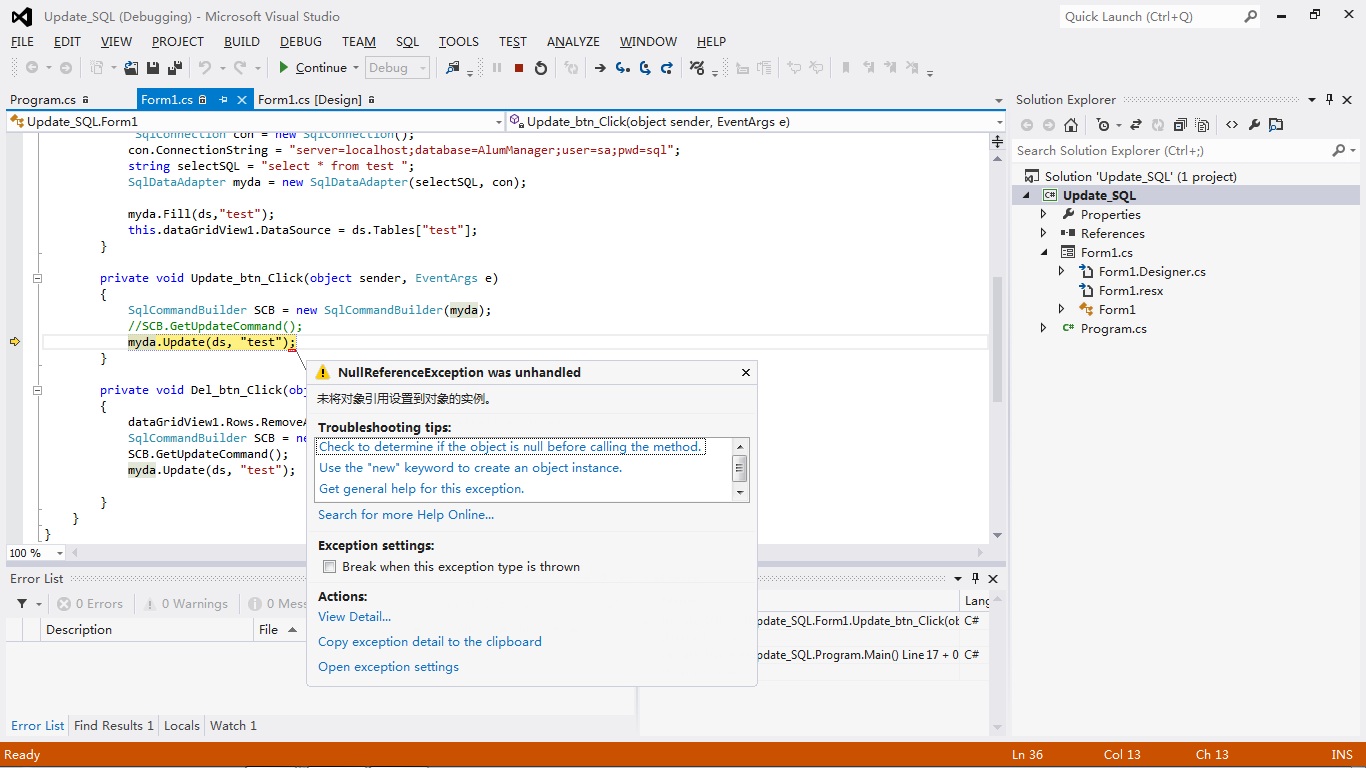This screenshot has width=1366, height=768.
Task: Switch to the Program.cs editor tab
Action: coord(43,100)
